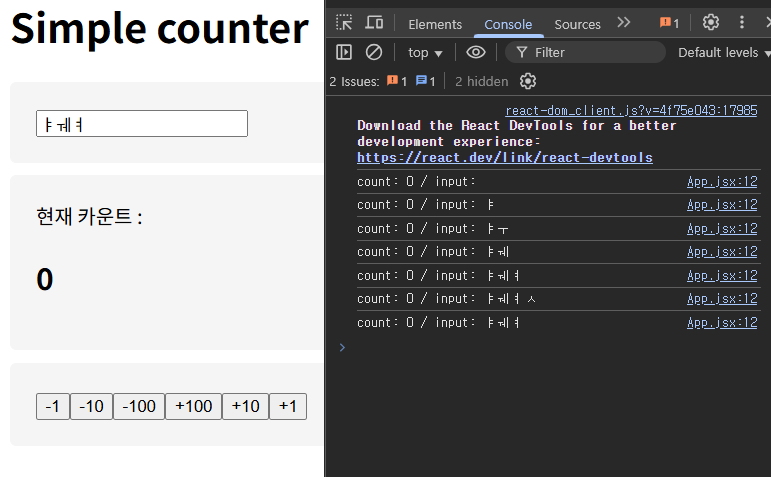Open App.jsx:12 link of last log row
Viewport: 771px width, 477px height.
tap(722, 323)
